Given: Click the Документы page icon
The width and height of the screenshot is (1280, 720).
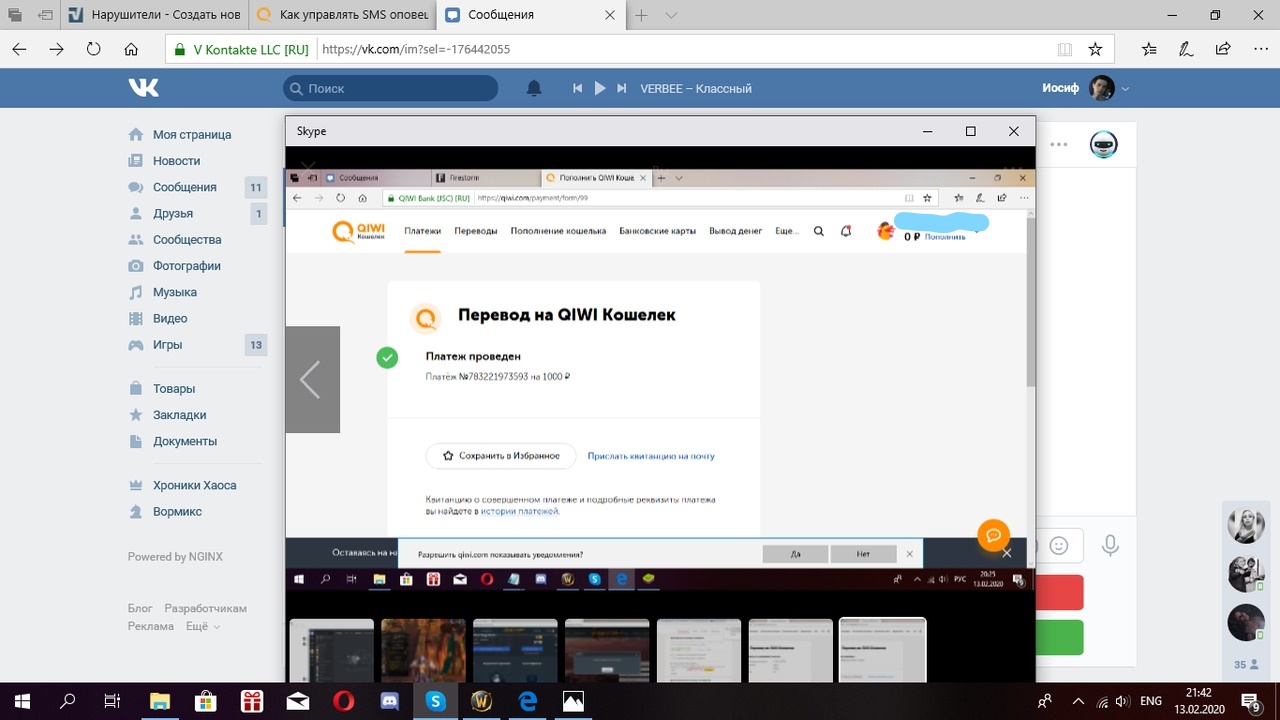Looking at the screenshot, I should tap(135, 441).
